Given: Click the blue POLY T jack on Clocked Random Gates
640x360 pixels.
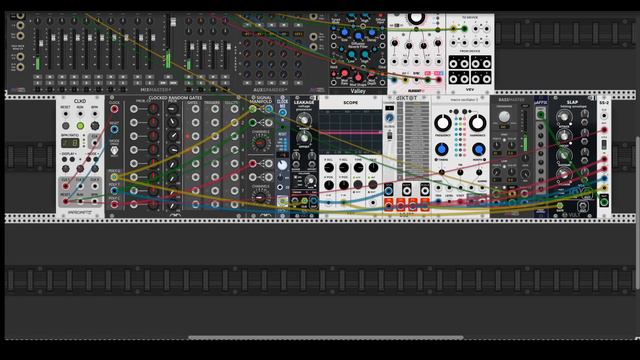Looking at the screenshot, I should [x=114, y=191].
